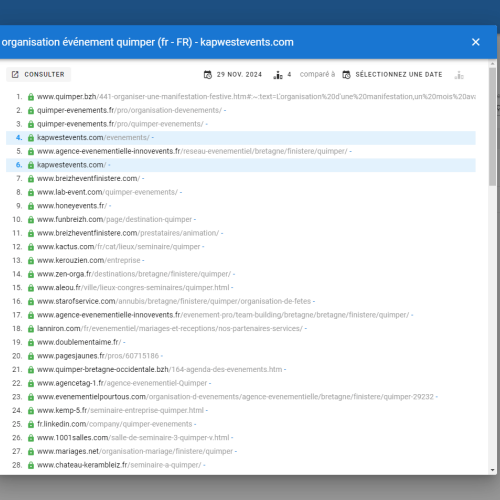Open www.funbreizh.com destination-quimper link
The width and height of the screenshot is (500, 500).
115,220
